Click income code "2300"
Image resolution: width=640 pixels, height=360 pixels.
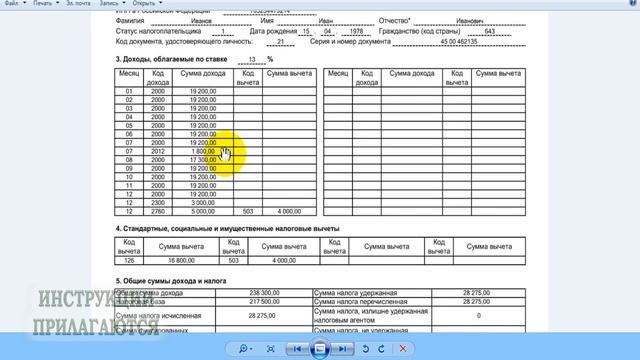(x=158, y=203)
